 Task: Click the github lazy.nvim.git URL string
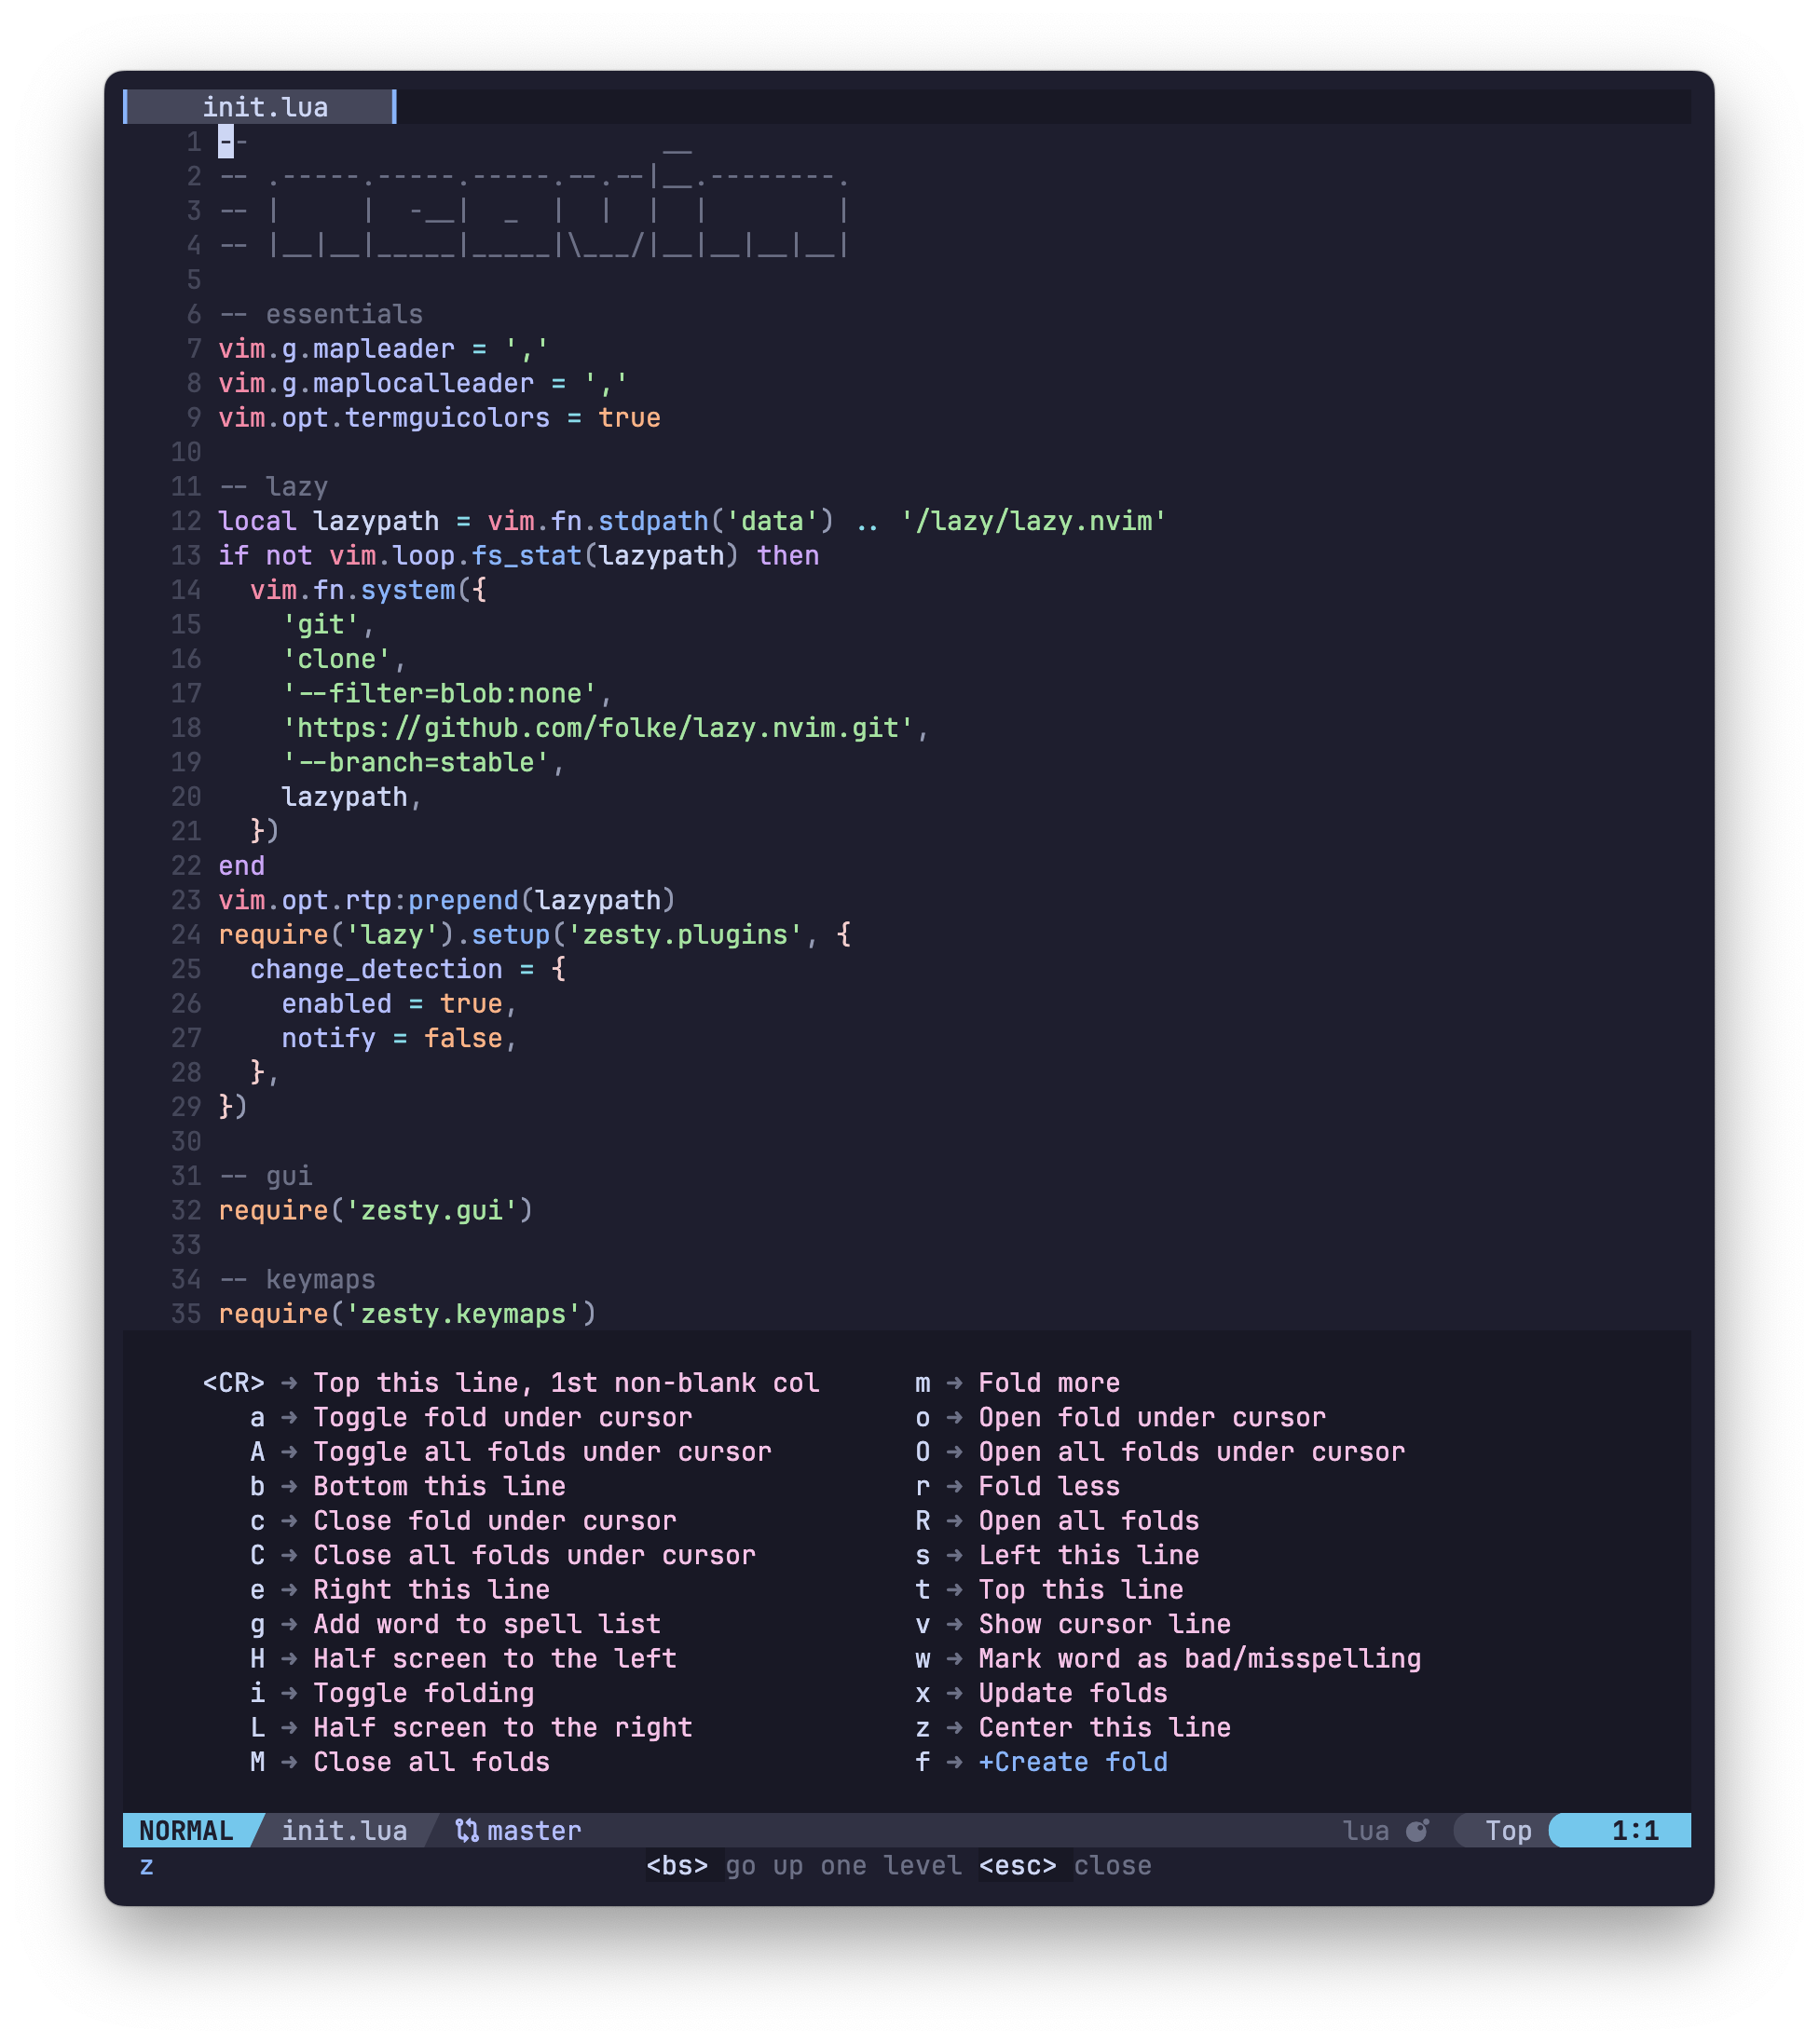(598, 728)
